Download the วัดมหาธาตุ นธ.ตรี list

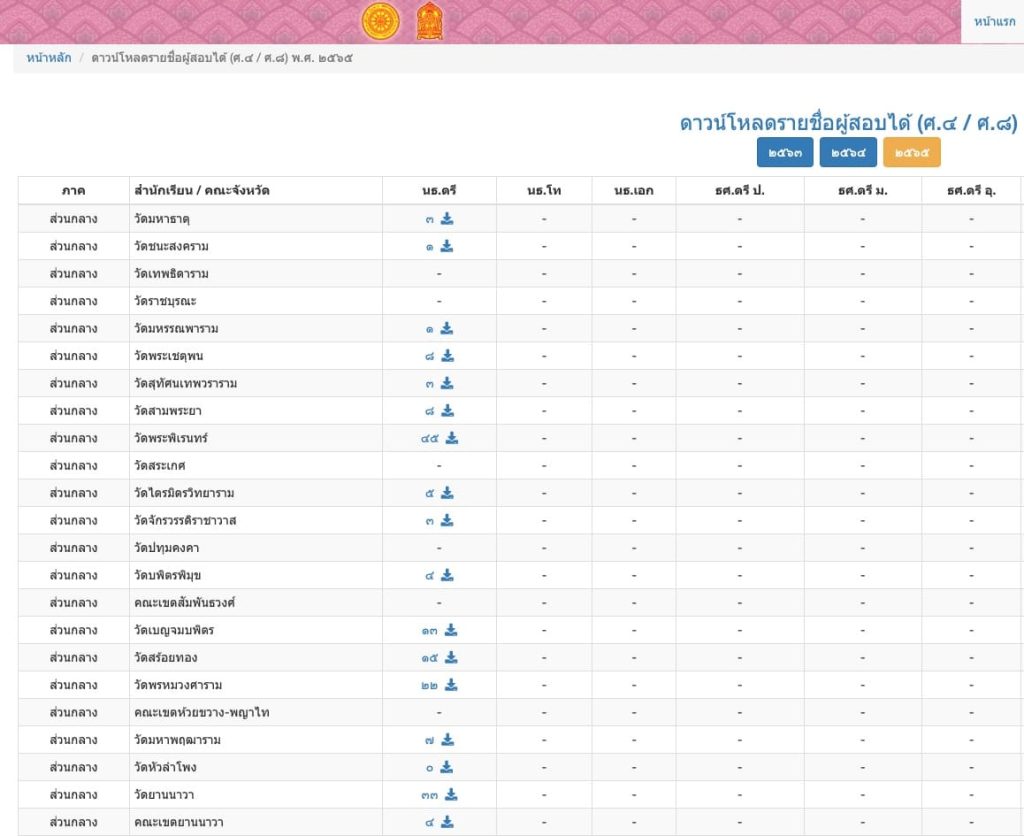447,219
